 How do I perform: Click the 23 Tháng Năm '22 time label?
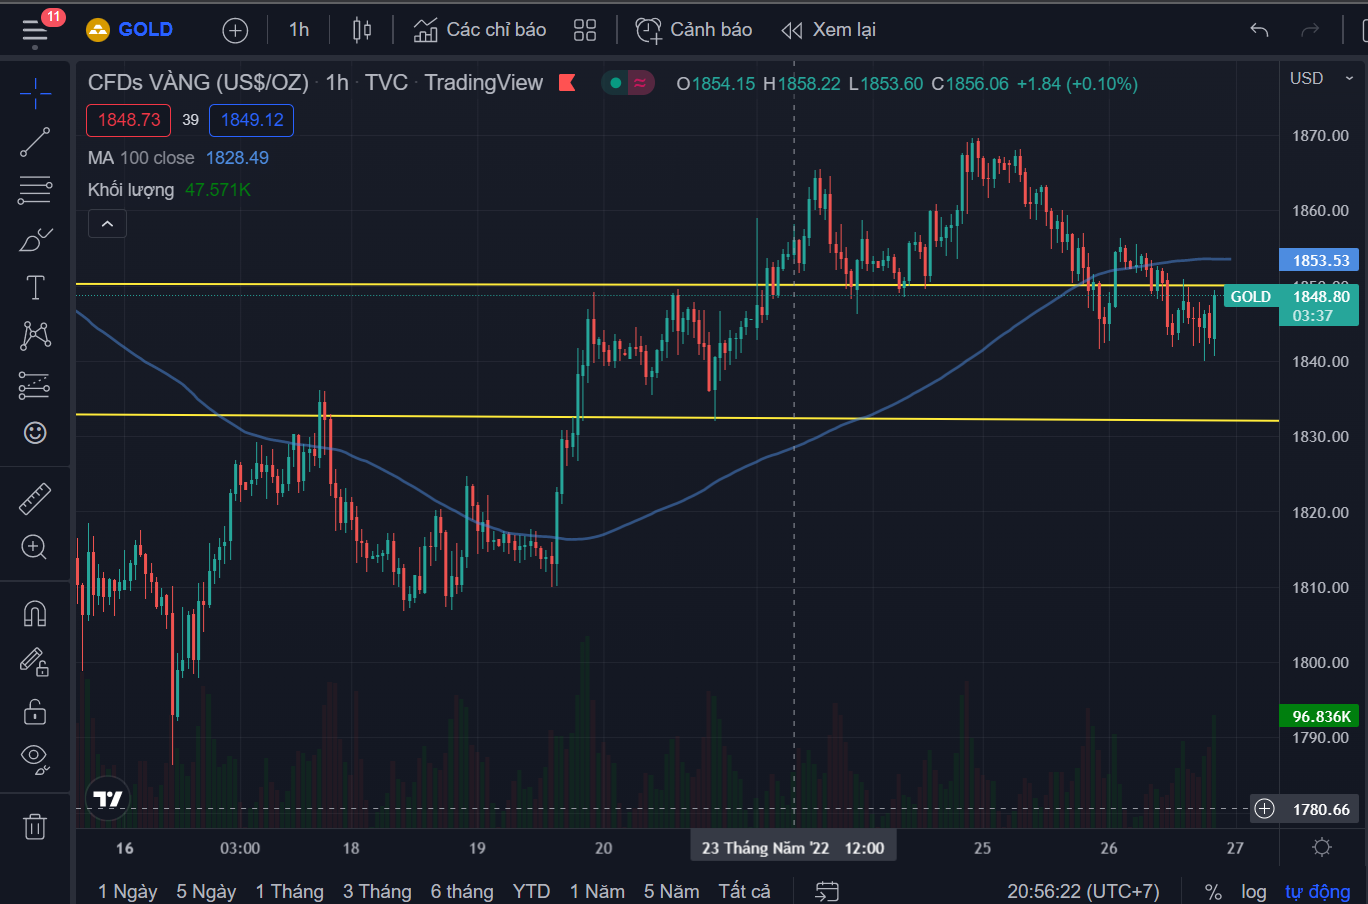coord(793,848)
